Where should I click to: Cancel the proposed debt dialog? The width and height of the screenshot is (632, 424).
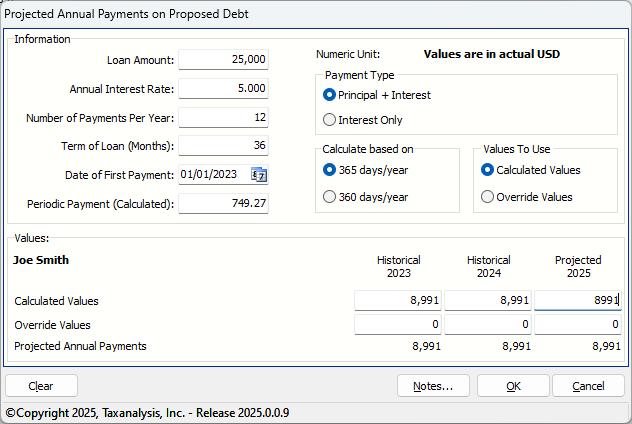[x=588, y=386]
